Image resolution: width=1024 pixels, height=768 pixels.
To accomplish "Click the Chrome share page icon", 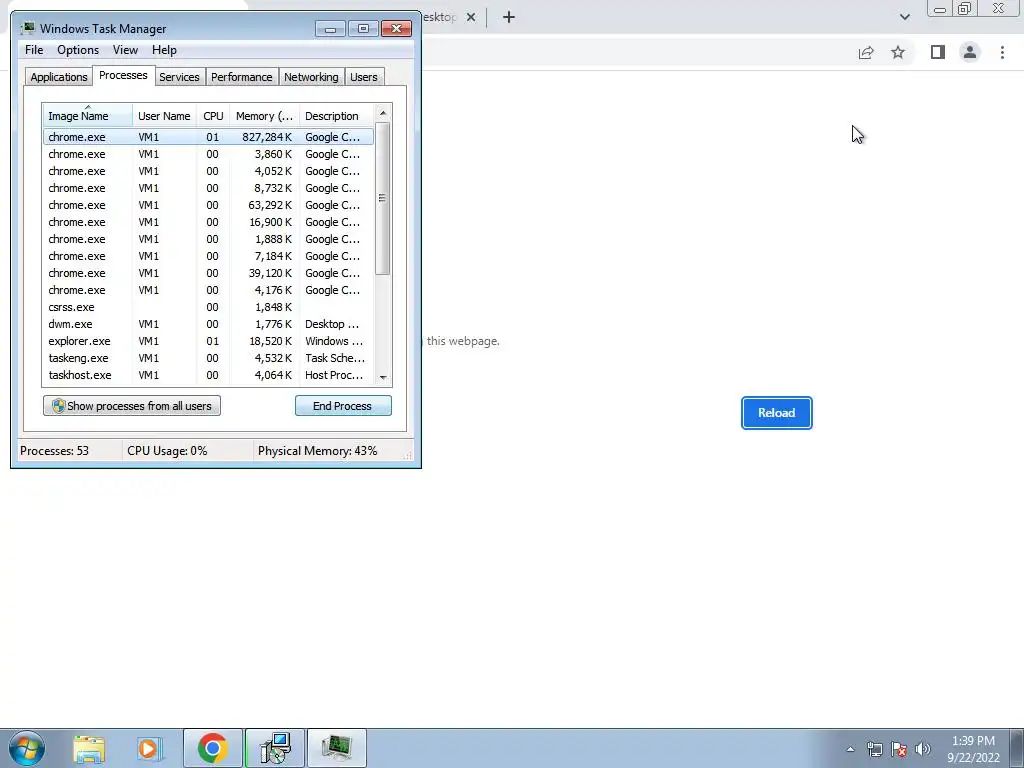I will [866, 52].
